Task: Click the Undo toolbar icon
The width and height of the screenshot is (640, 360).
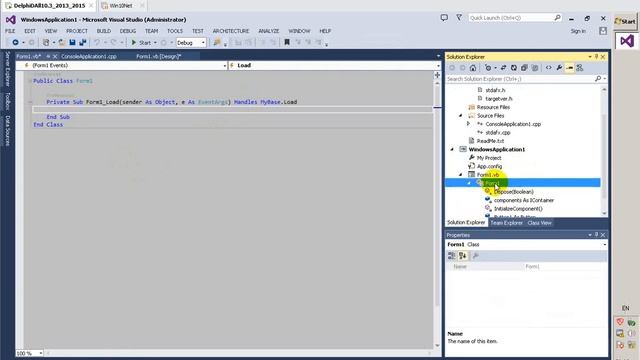Action: 97,42
